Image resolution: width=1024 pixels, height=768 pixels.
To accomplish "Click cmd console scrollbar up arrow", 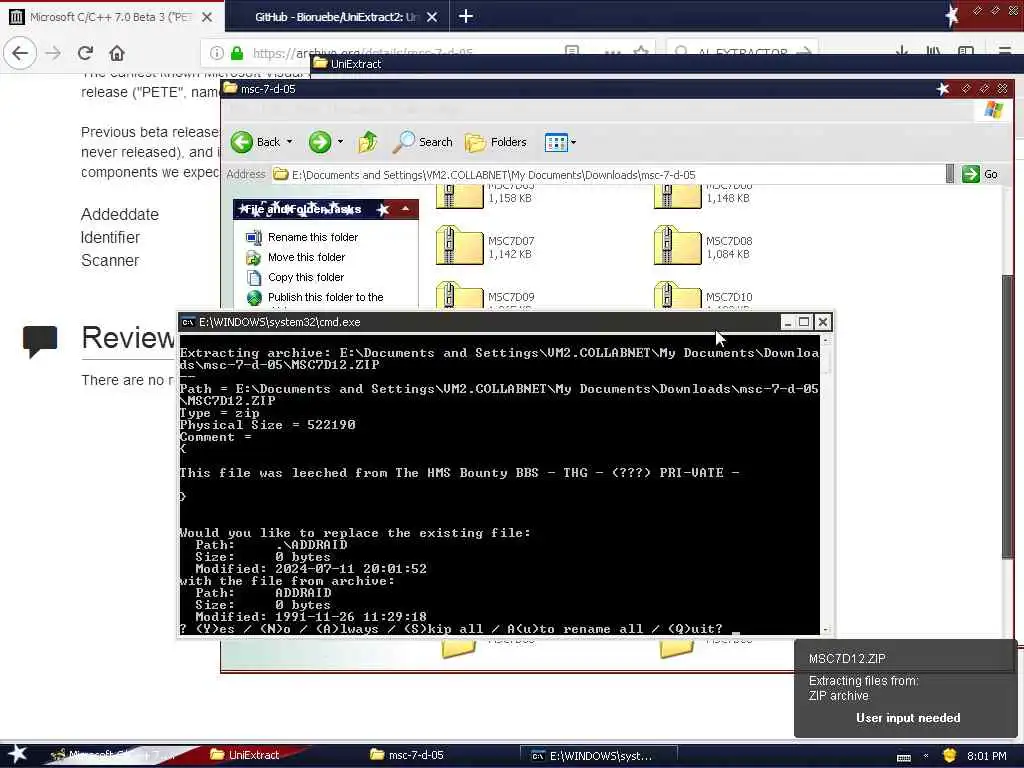I will click(826, 340).
